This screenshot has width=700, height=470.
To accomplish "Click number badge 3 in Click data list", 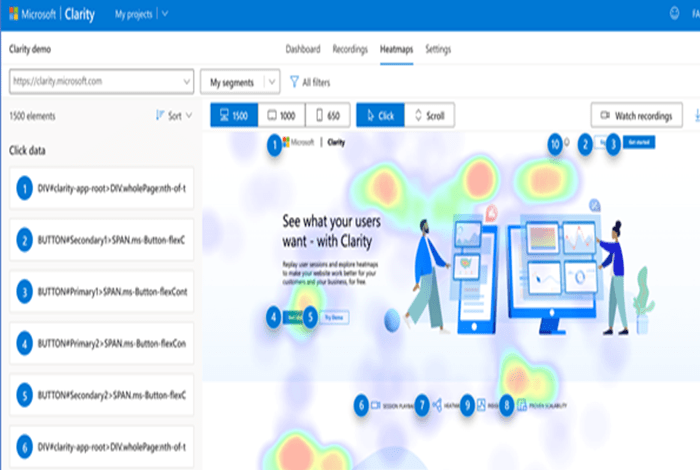I will coord(25,292).
